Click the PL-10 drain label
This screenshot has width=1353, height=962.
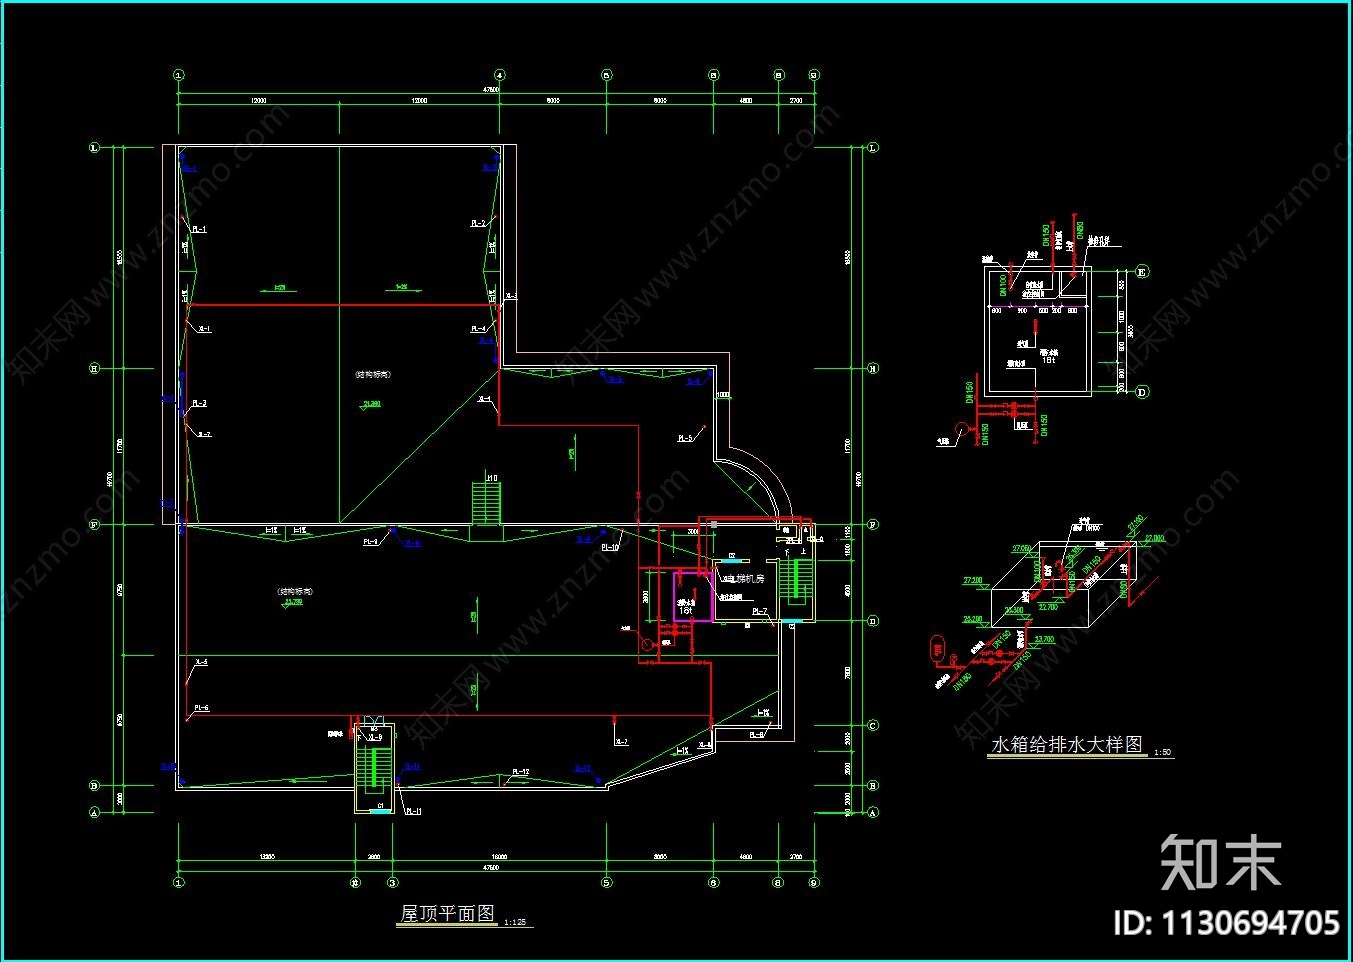pos(610,547)
